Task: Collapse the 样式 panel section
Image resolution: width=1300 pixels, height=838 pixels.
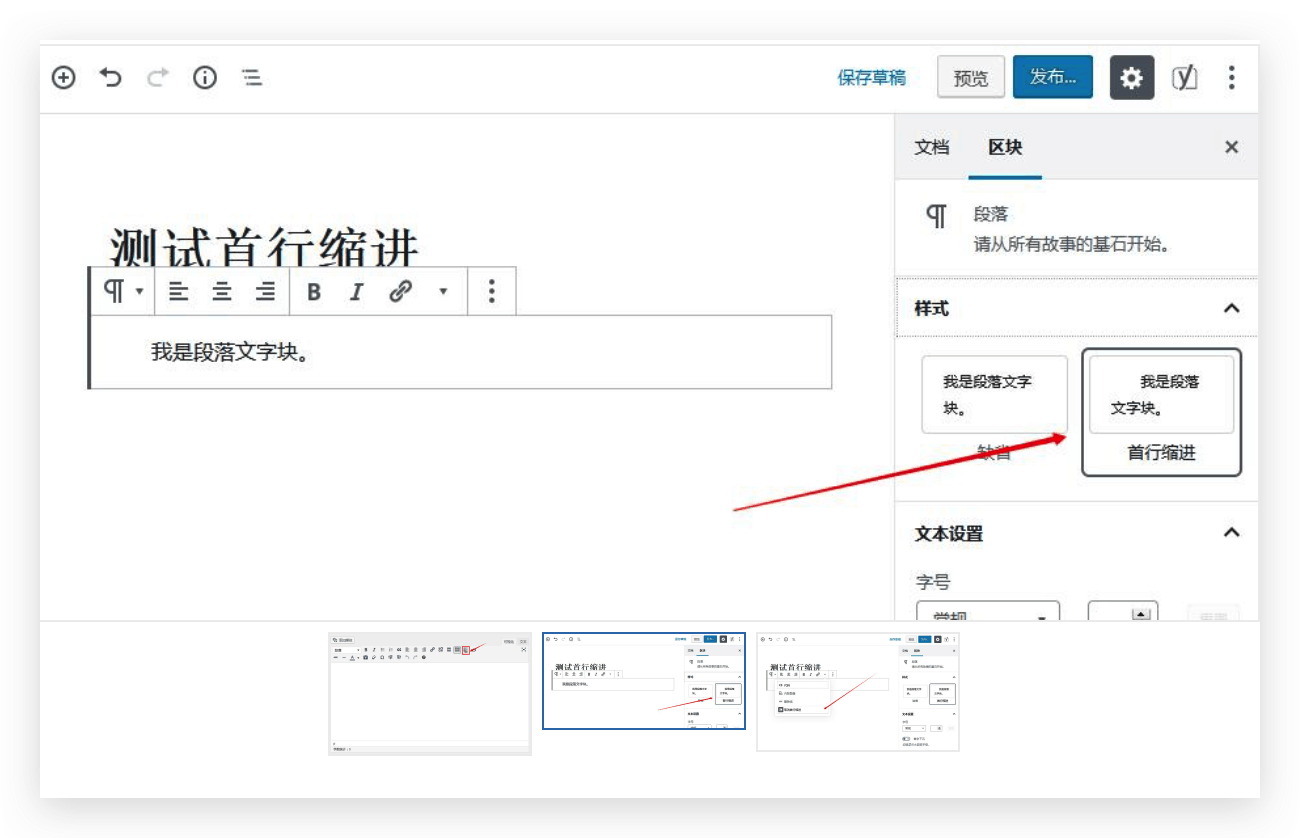Action: coord(1231,309)
